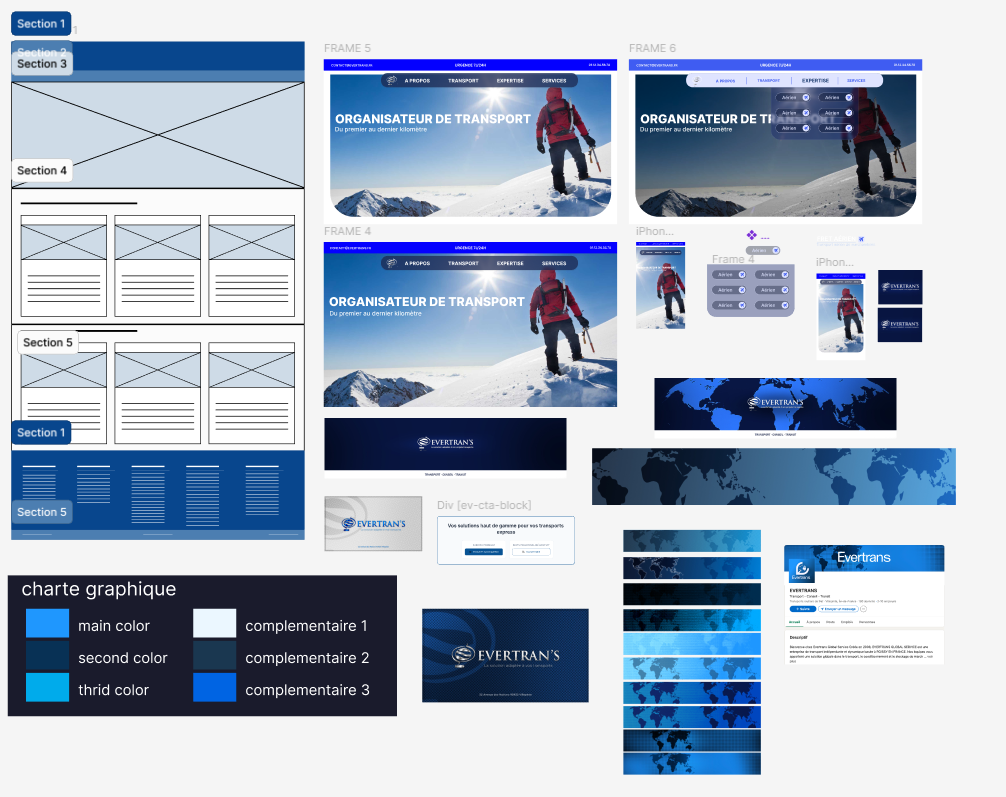Click the globe logo in Frame 5 navbar
The height and width of the screenshot is (797, 1006).
click(392, 81)
